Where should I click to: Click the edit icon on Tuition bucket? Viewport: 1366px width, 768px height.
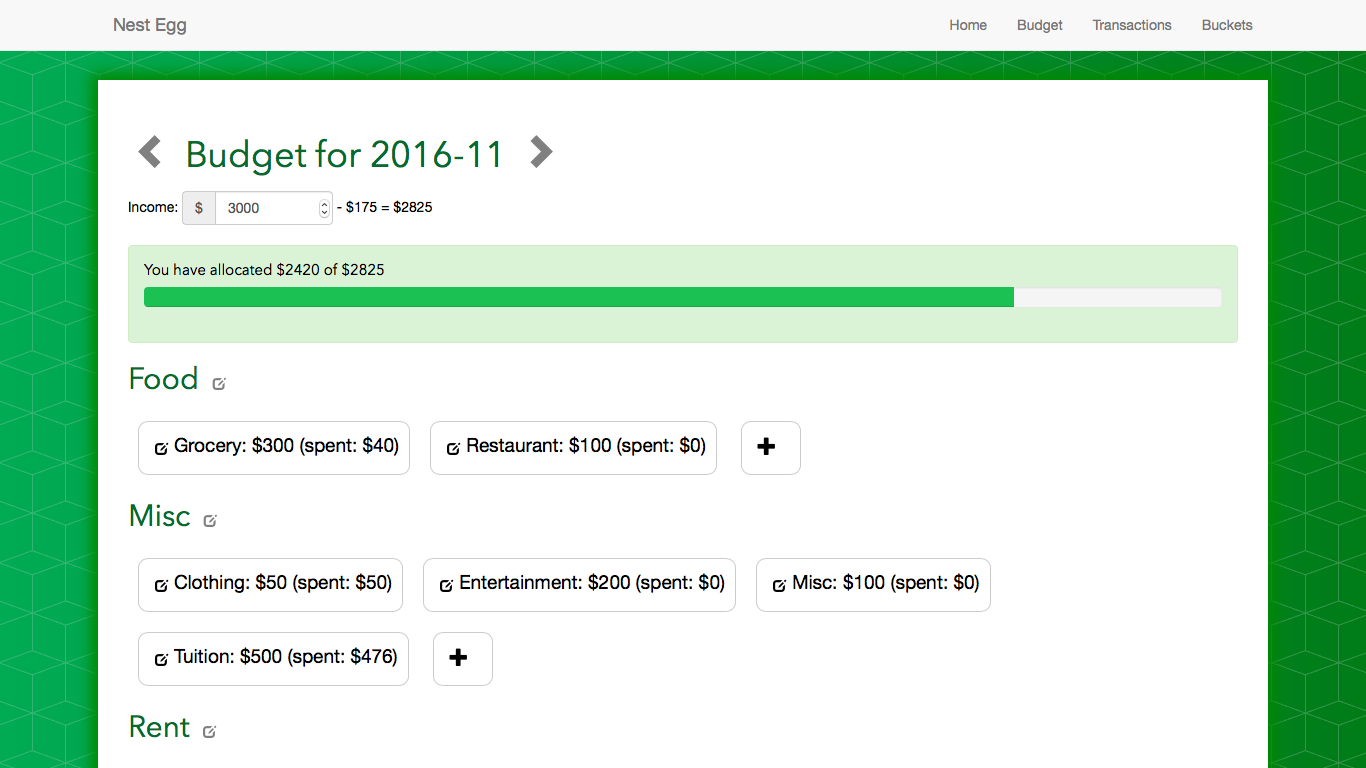click(x=161, y=659)
